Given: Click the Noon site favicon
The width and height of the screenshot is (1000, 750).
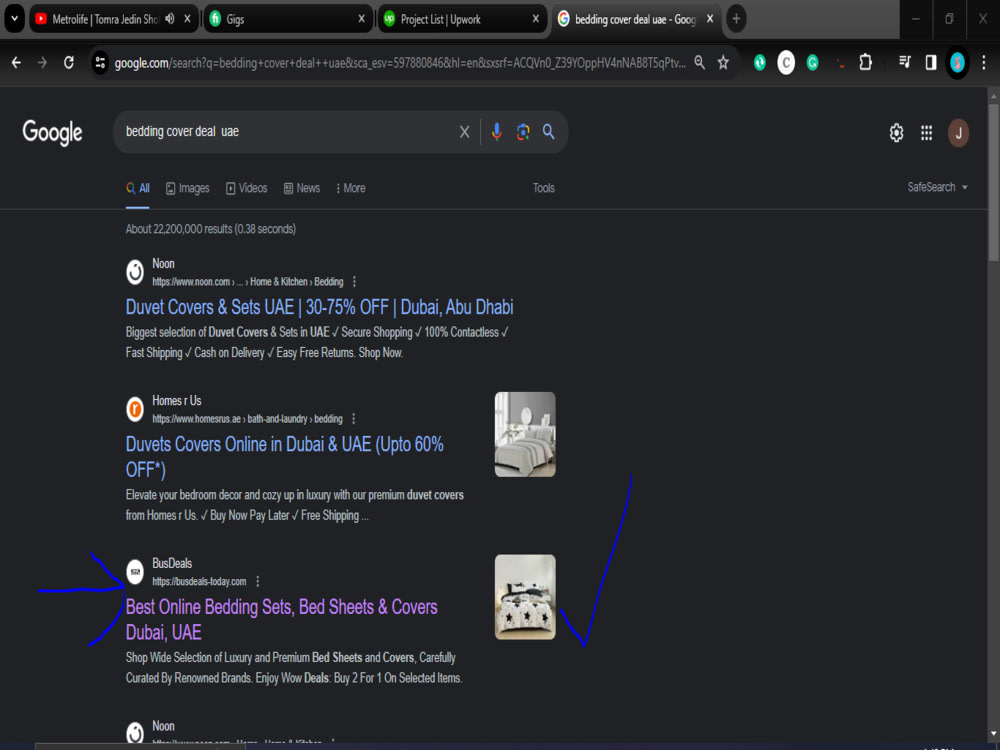Looking at the screenshot, I should [x=135, y=272].
